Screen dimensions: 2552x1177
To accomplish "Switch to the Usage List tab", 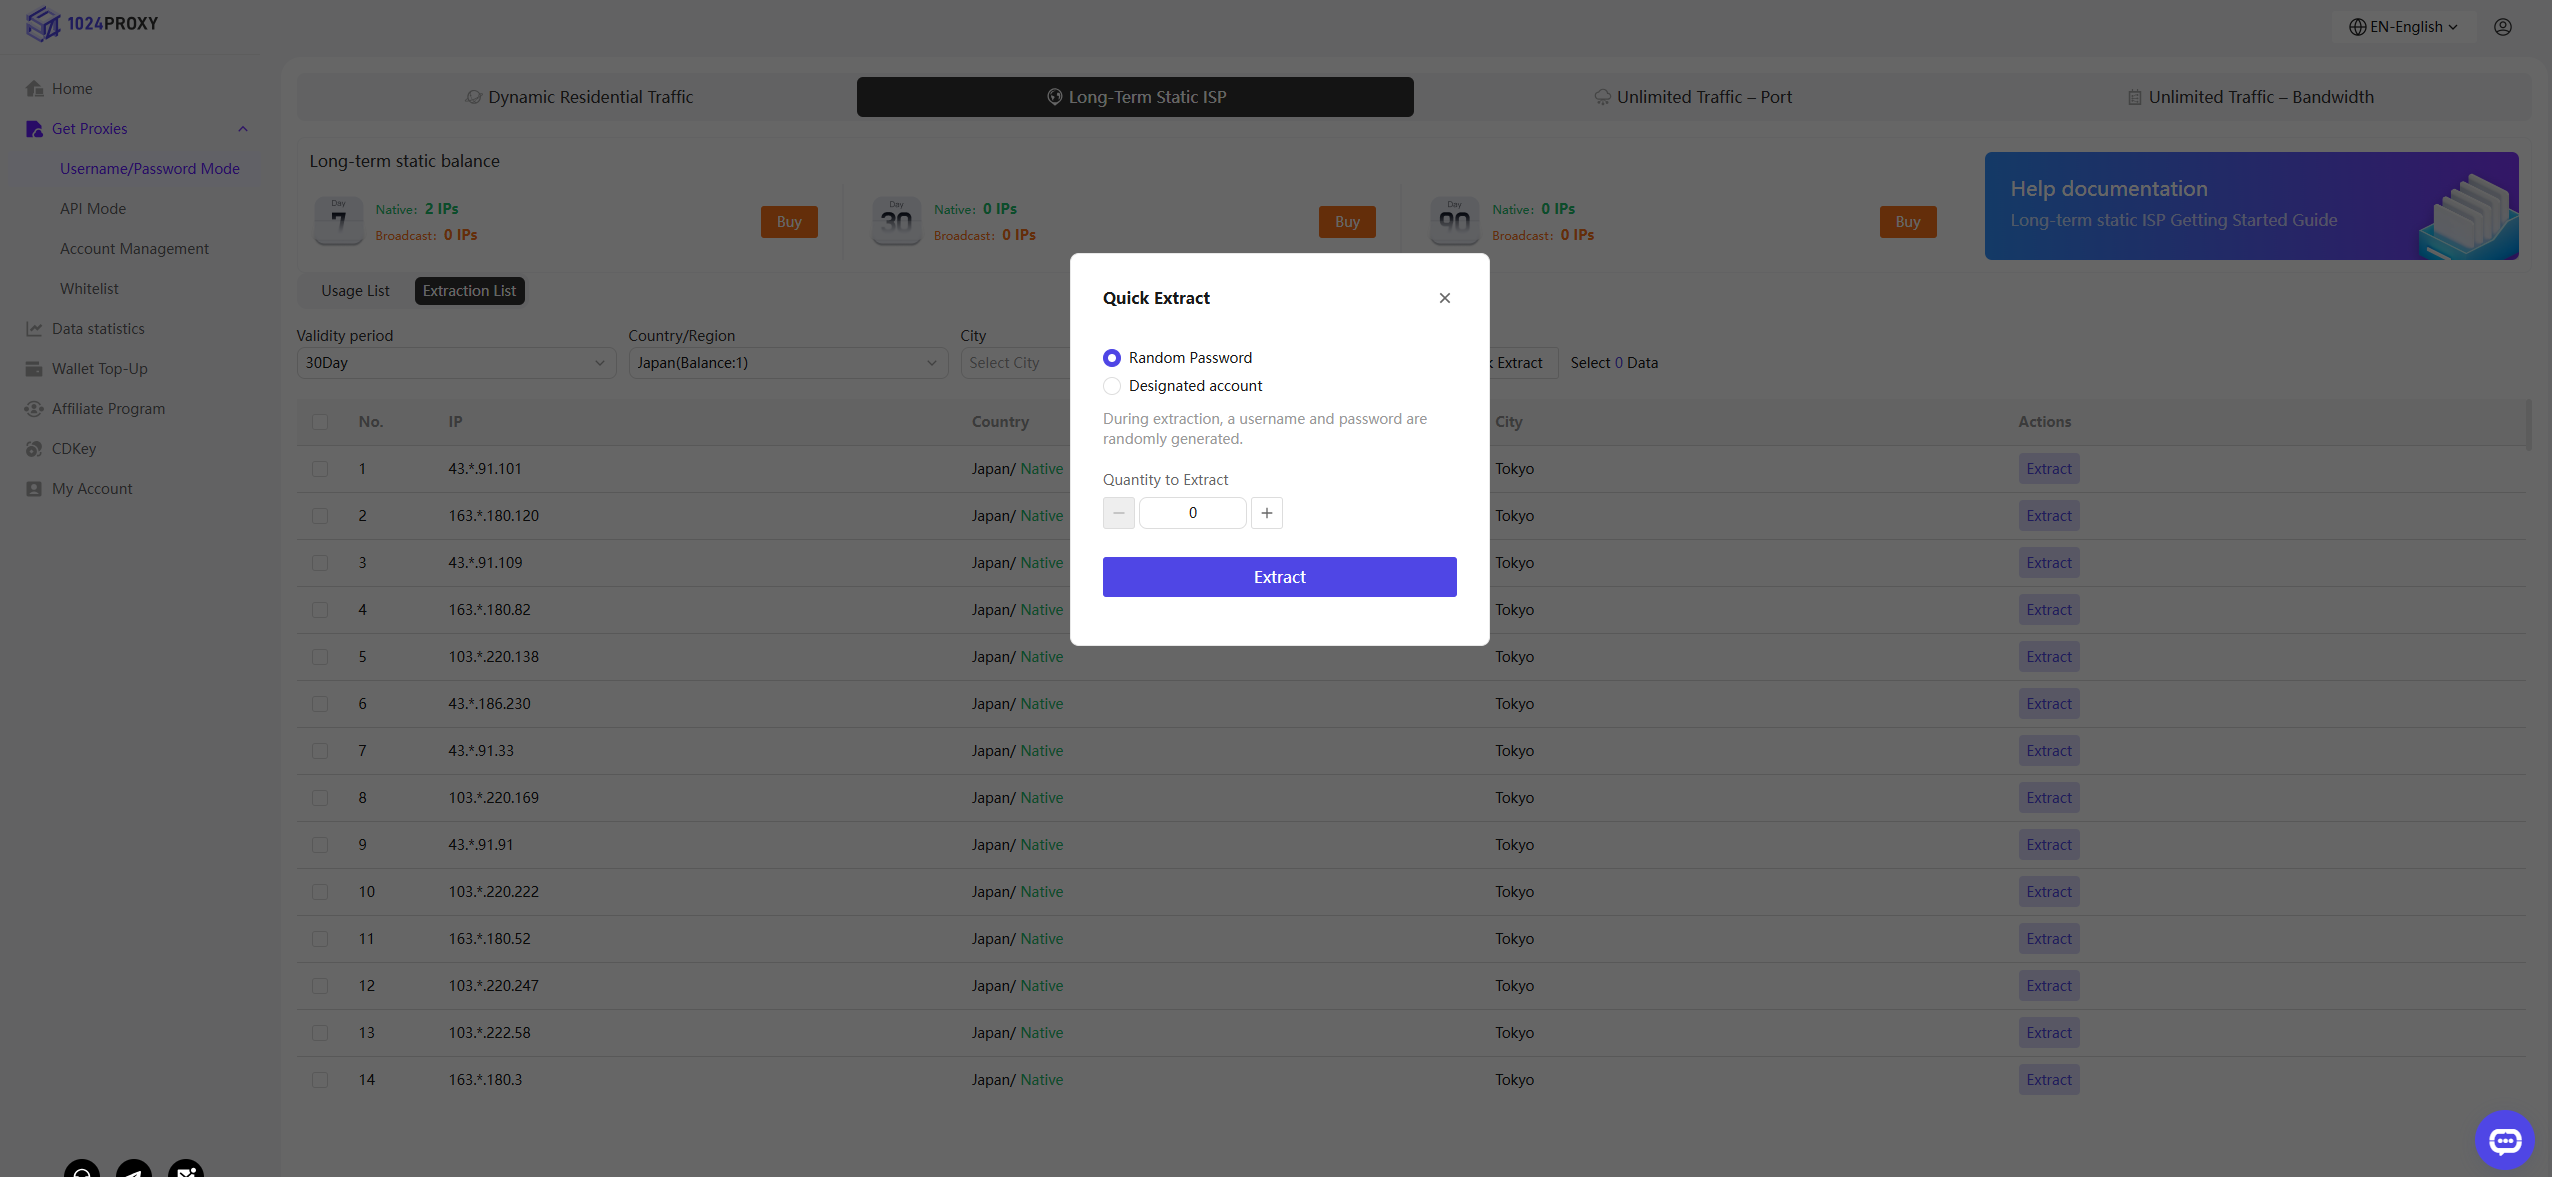I will (x=355, y=291).
